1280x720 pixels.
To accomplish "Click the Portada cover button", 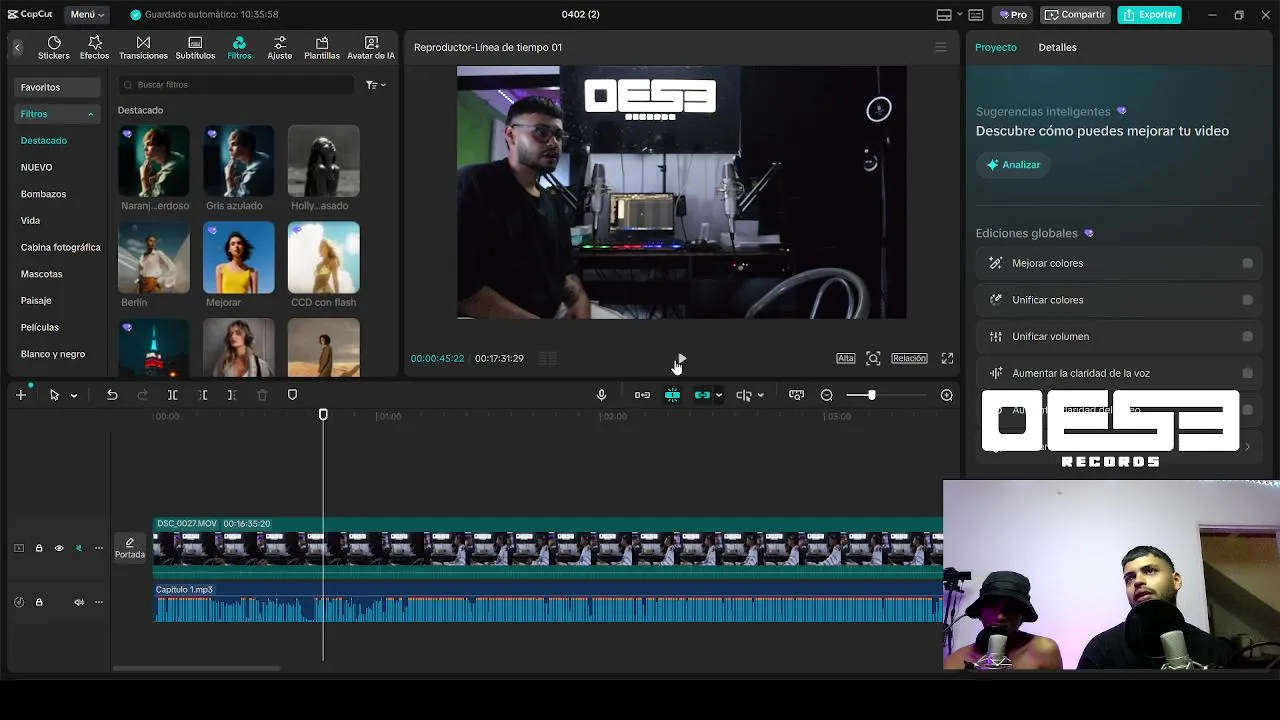I will [129, 548].
